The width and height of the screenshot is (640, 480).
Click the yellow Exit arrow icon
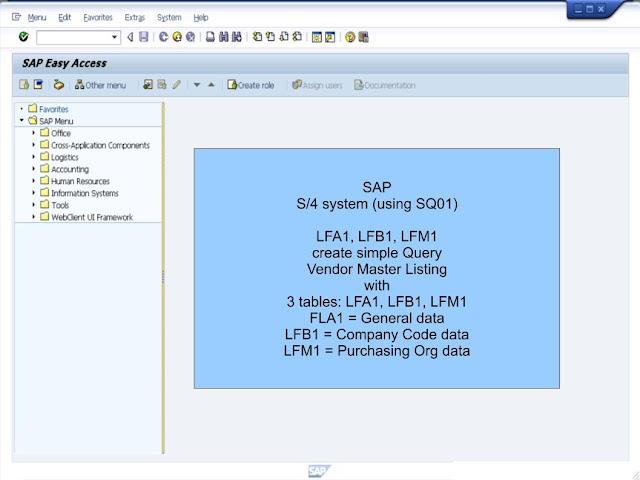177,37
